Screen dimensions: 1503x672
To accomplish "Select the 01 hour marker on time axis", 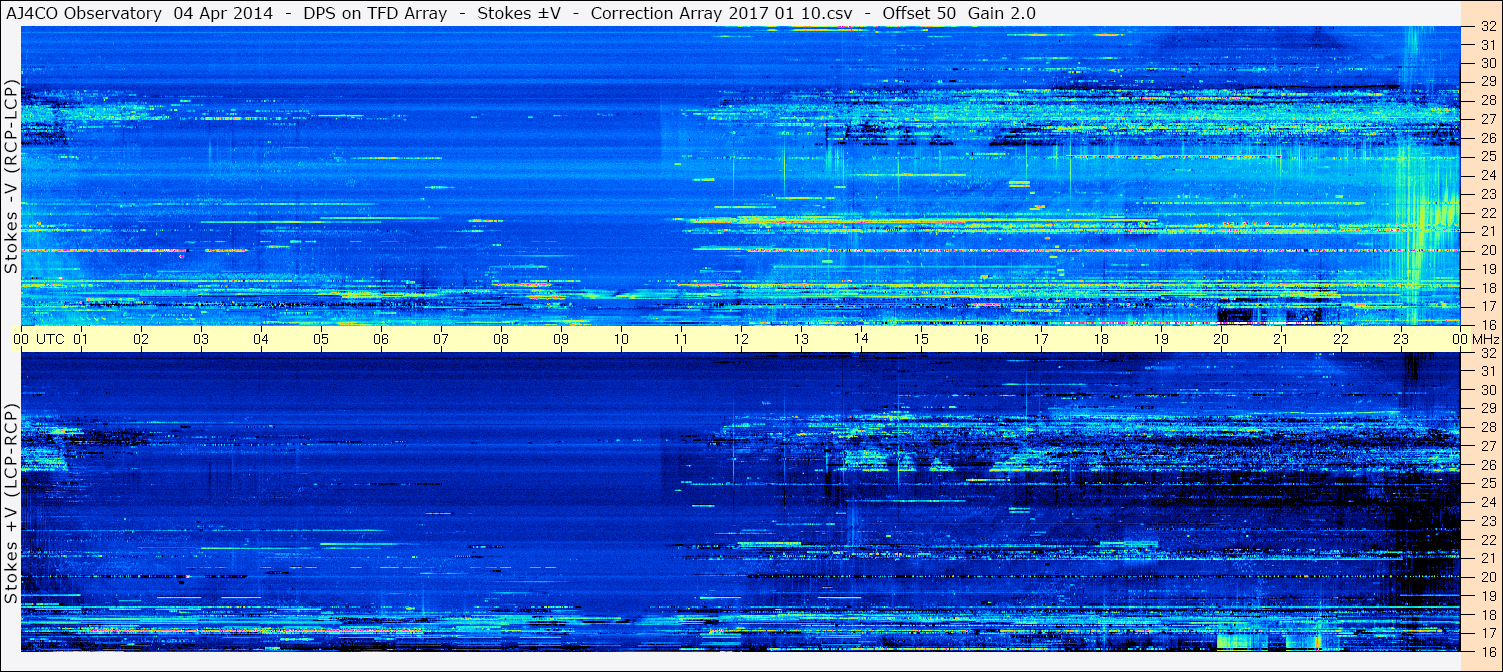I will (x=81, y=339).
